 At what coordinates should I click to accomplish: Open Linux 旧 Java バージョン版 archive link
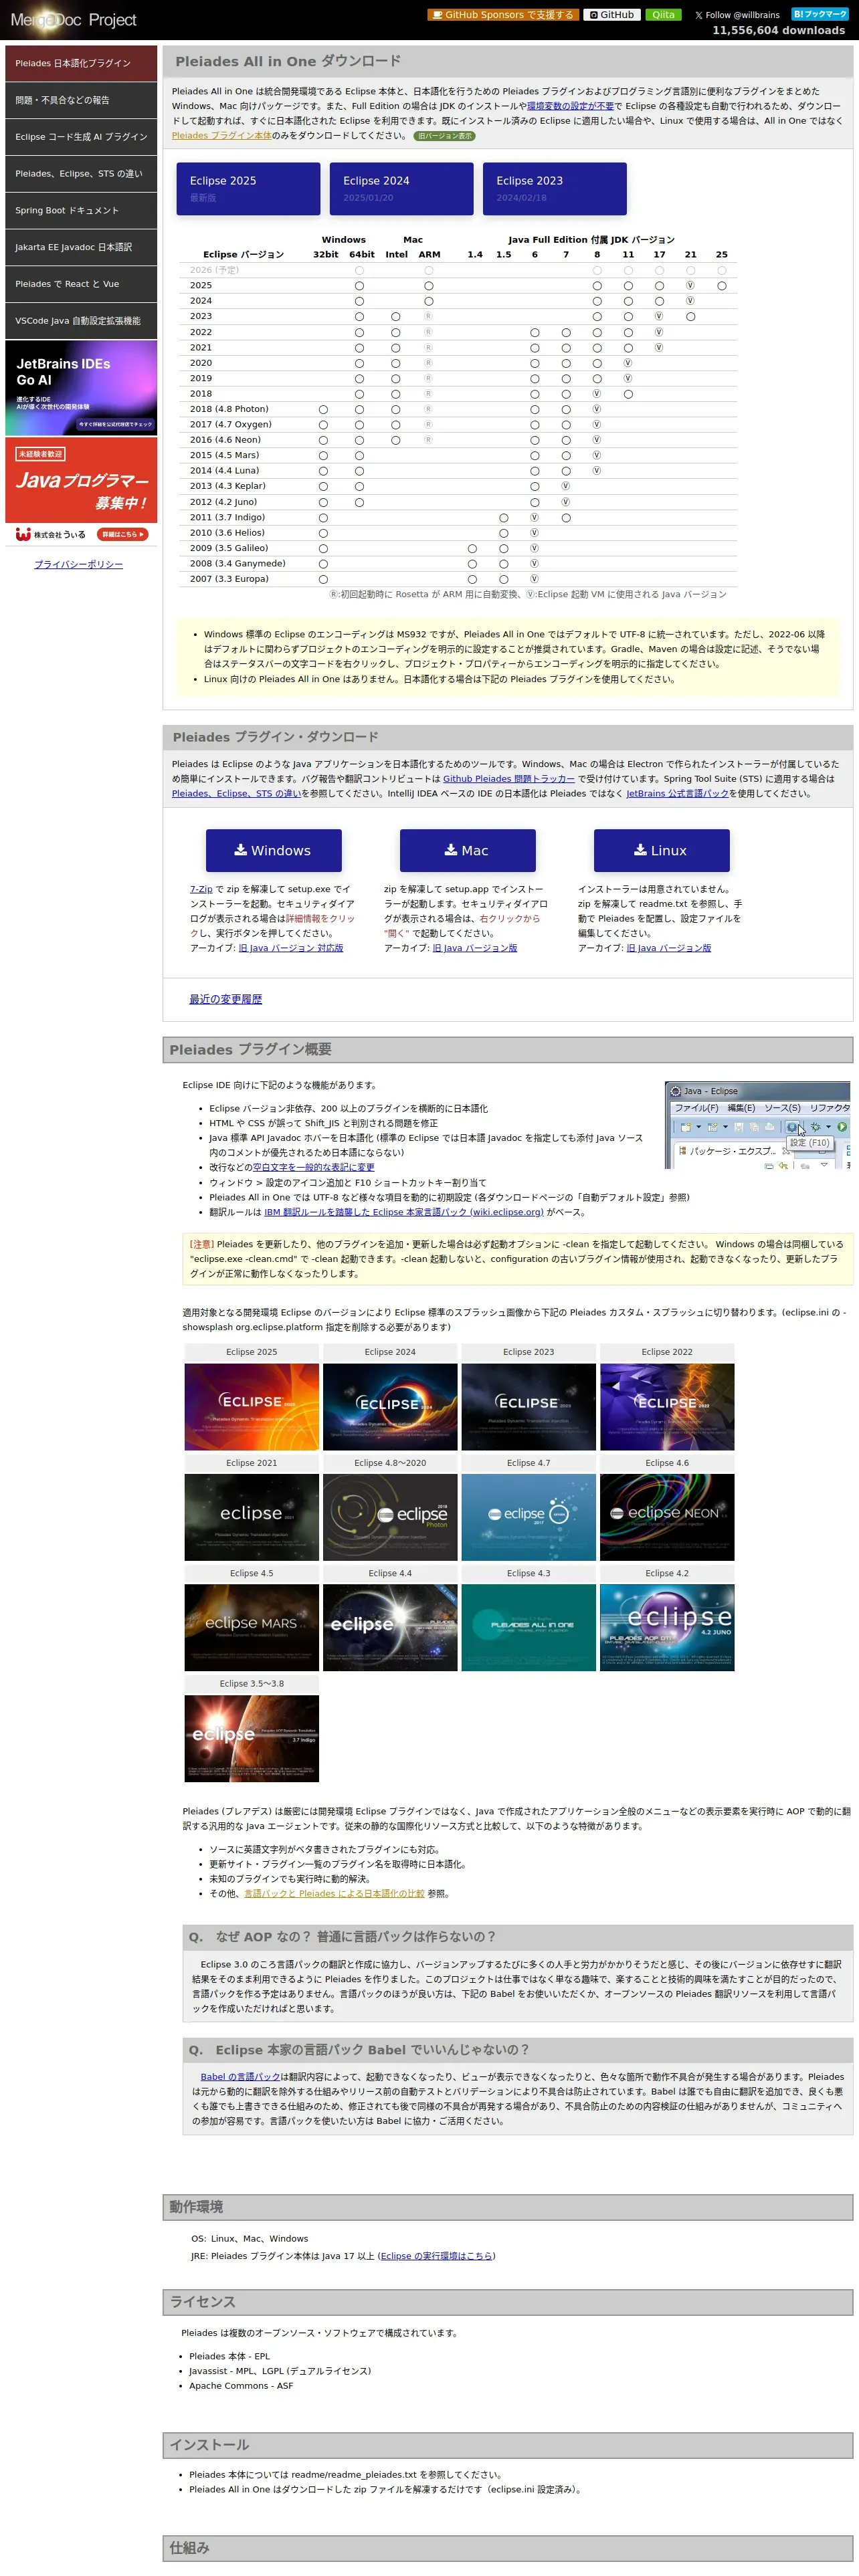pyautogui.click(x=669, y=948)
